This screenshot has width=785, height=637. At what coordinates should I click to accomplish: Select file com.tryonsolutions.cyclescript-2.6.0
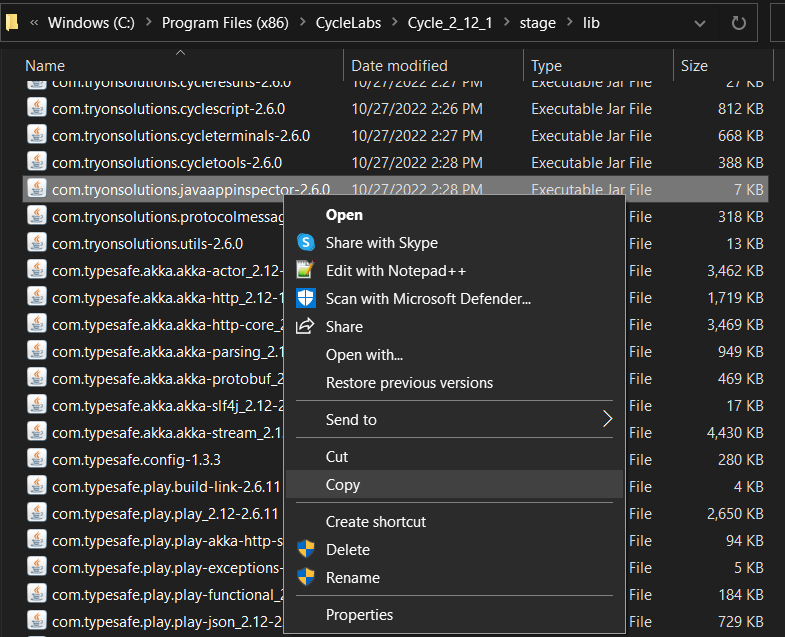point(168,109)
